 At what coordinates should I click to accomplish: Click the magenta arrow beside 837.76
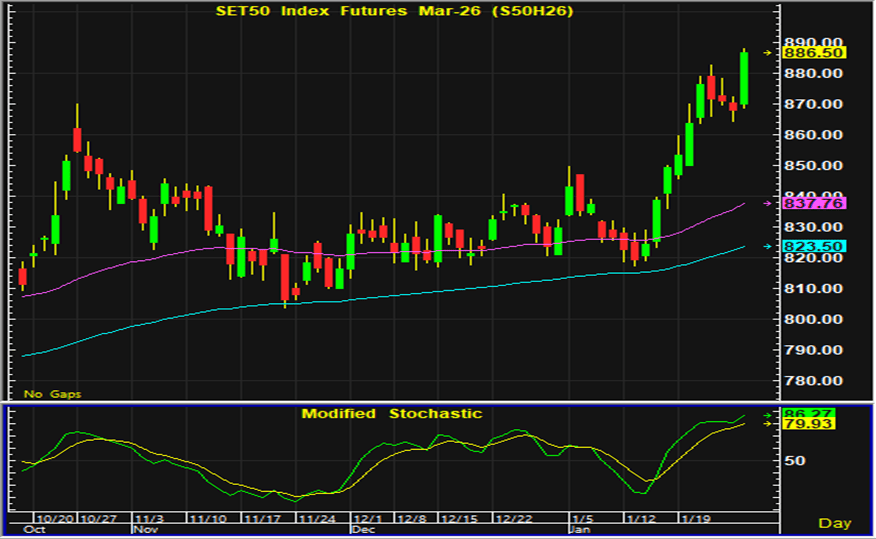(x=767, y=203)
